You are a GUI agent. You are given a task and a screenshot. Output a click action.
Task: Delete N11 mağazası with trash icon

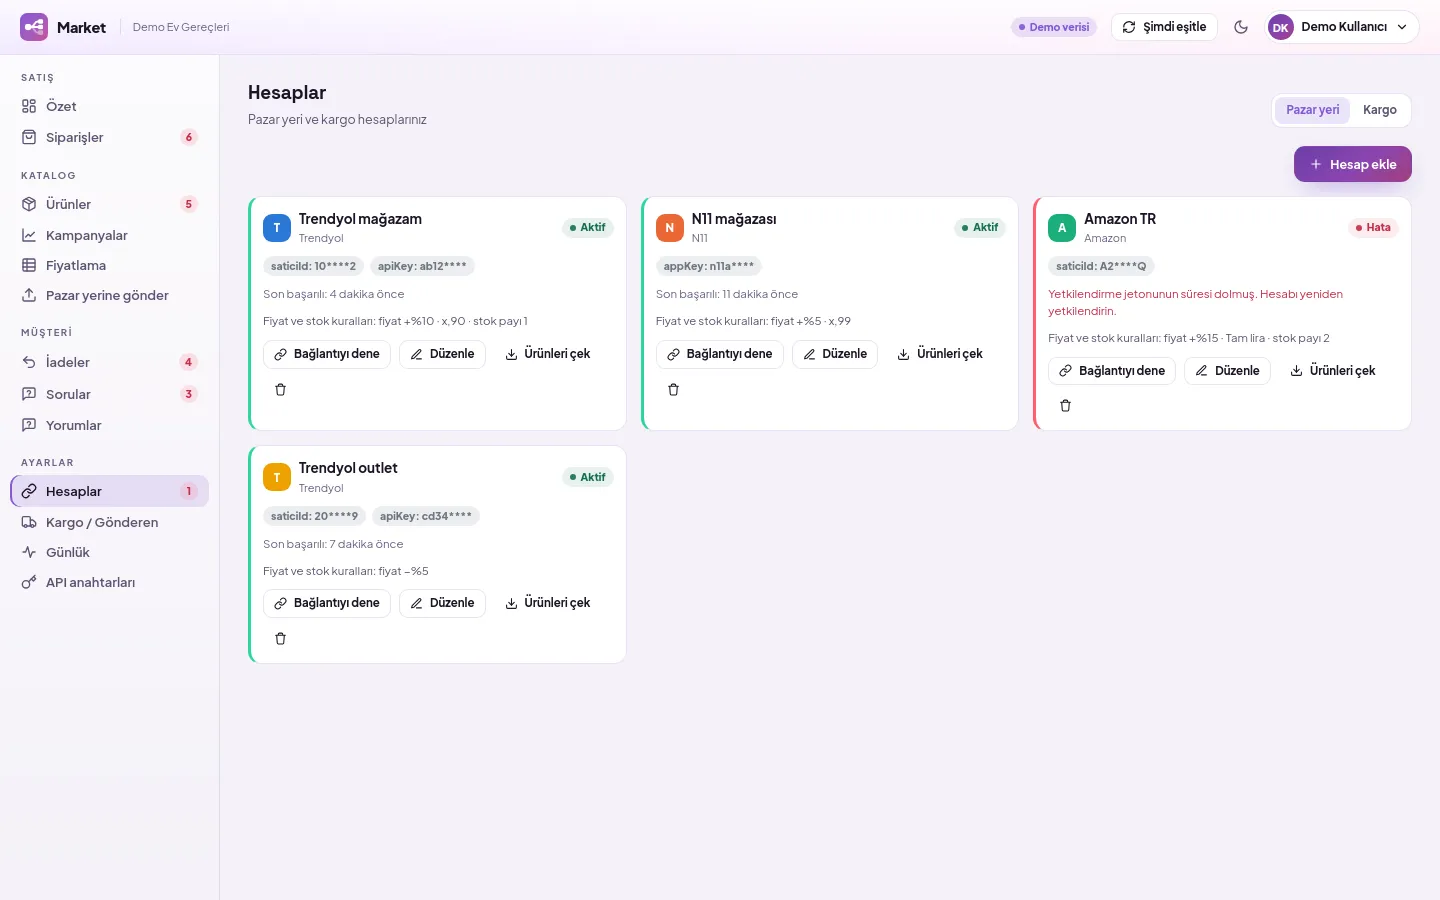[674, 390]
